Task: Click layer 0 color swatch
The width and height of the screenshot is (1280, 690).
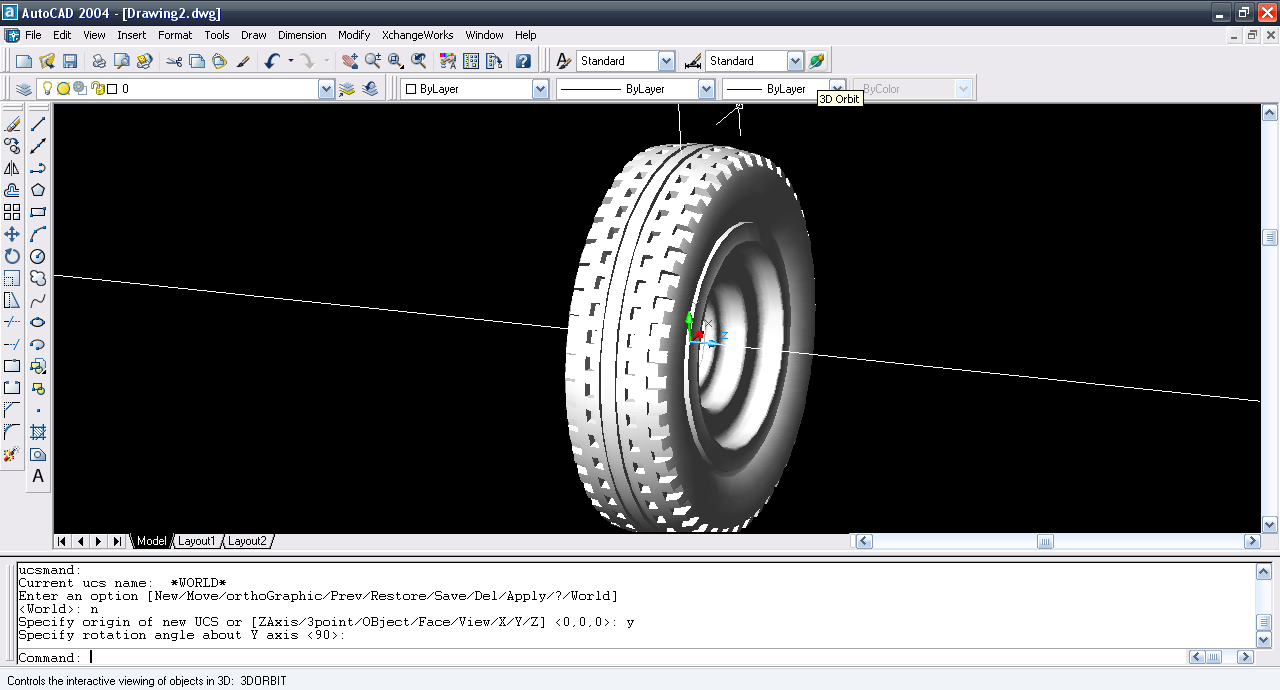Action: [x=112, y=89]
